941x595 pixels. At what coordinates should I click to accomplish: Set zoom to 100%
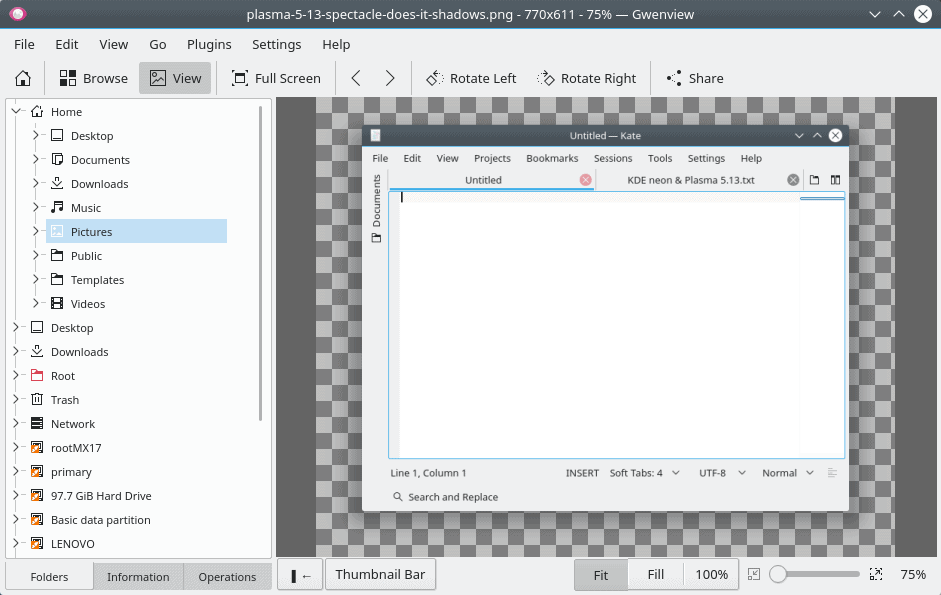click(712, 575)
